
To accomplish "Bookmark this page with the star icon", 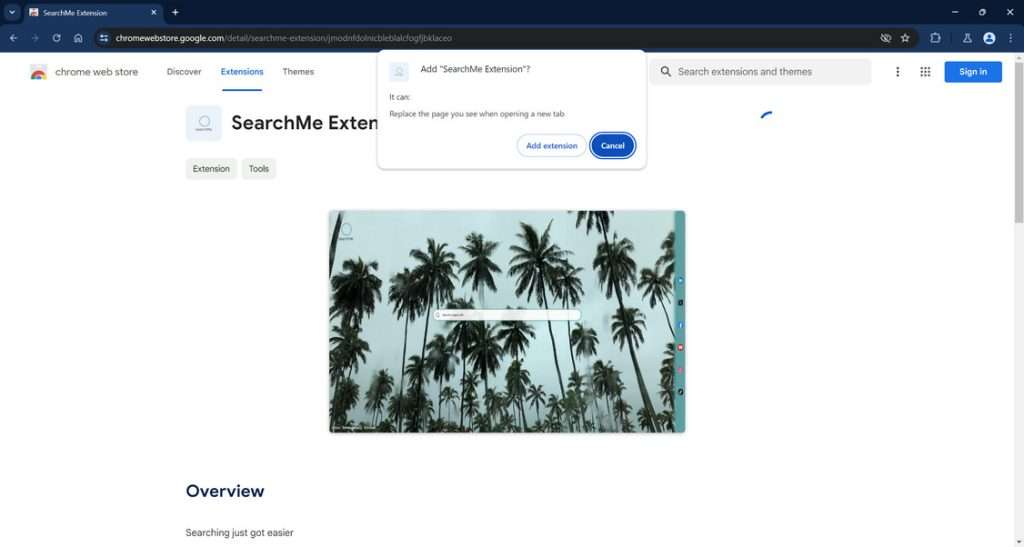I will click(x=905, y=39).
